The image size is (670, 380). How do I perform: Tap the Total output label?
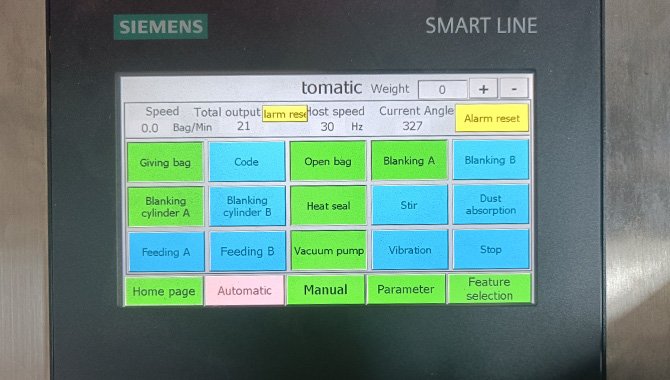tap(227, 112)
